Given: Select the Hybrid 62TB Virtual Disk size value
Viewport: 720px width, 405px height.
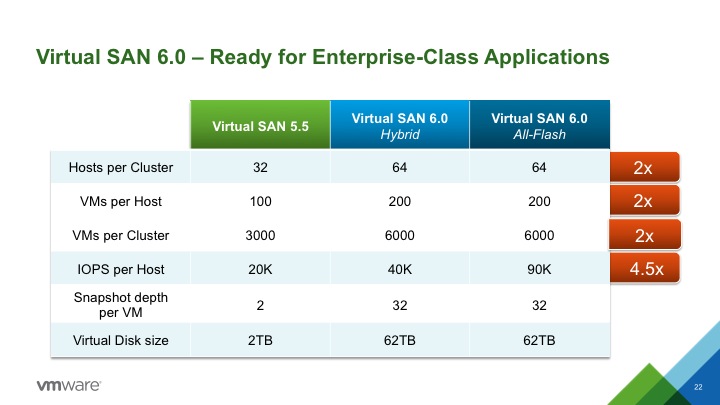Looking at the screenshot, I should pos(399,341).
